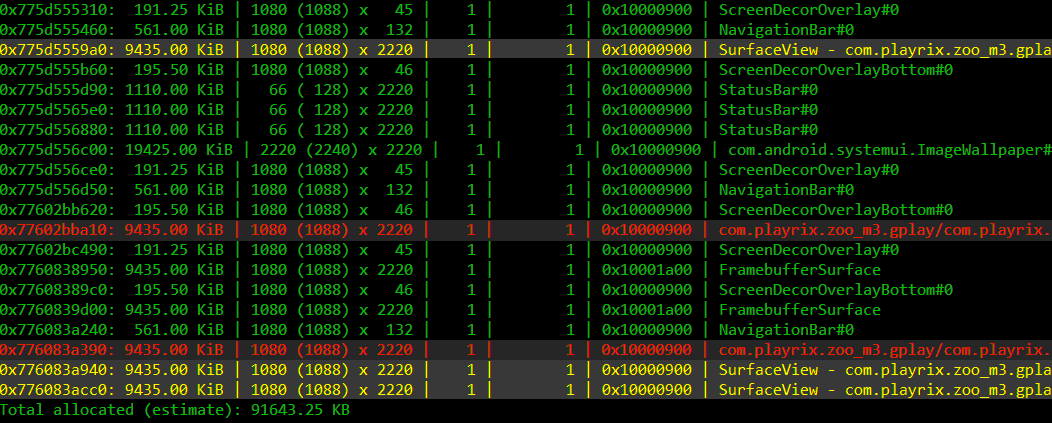This screenshot has height=423, width=1052.
Task: Click SurfaceView name in row 0x775d5559a0
Action: 885,50
